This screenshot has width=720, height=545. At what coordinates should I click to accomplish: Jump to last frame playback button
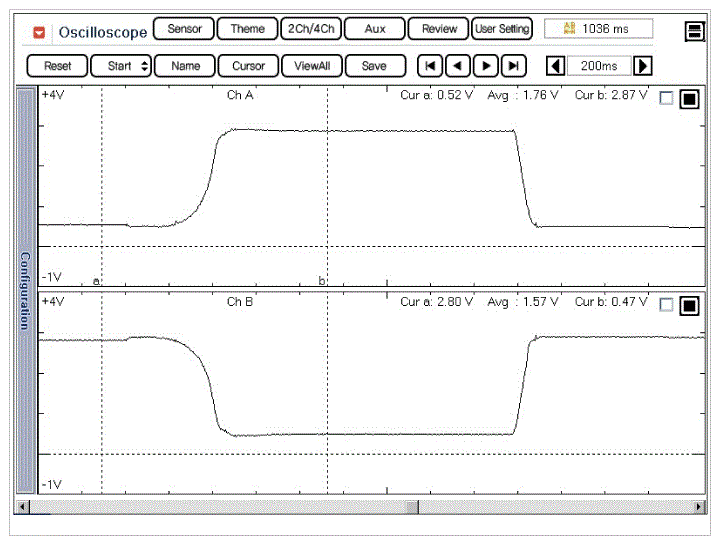(x=513, y=66)
